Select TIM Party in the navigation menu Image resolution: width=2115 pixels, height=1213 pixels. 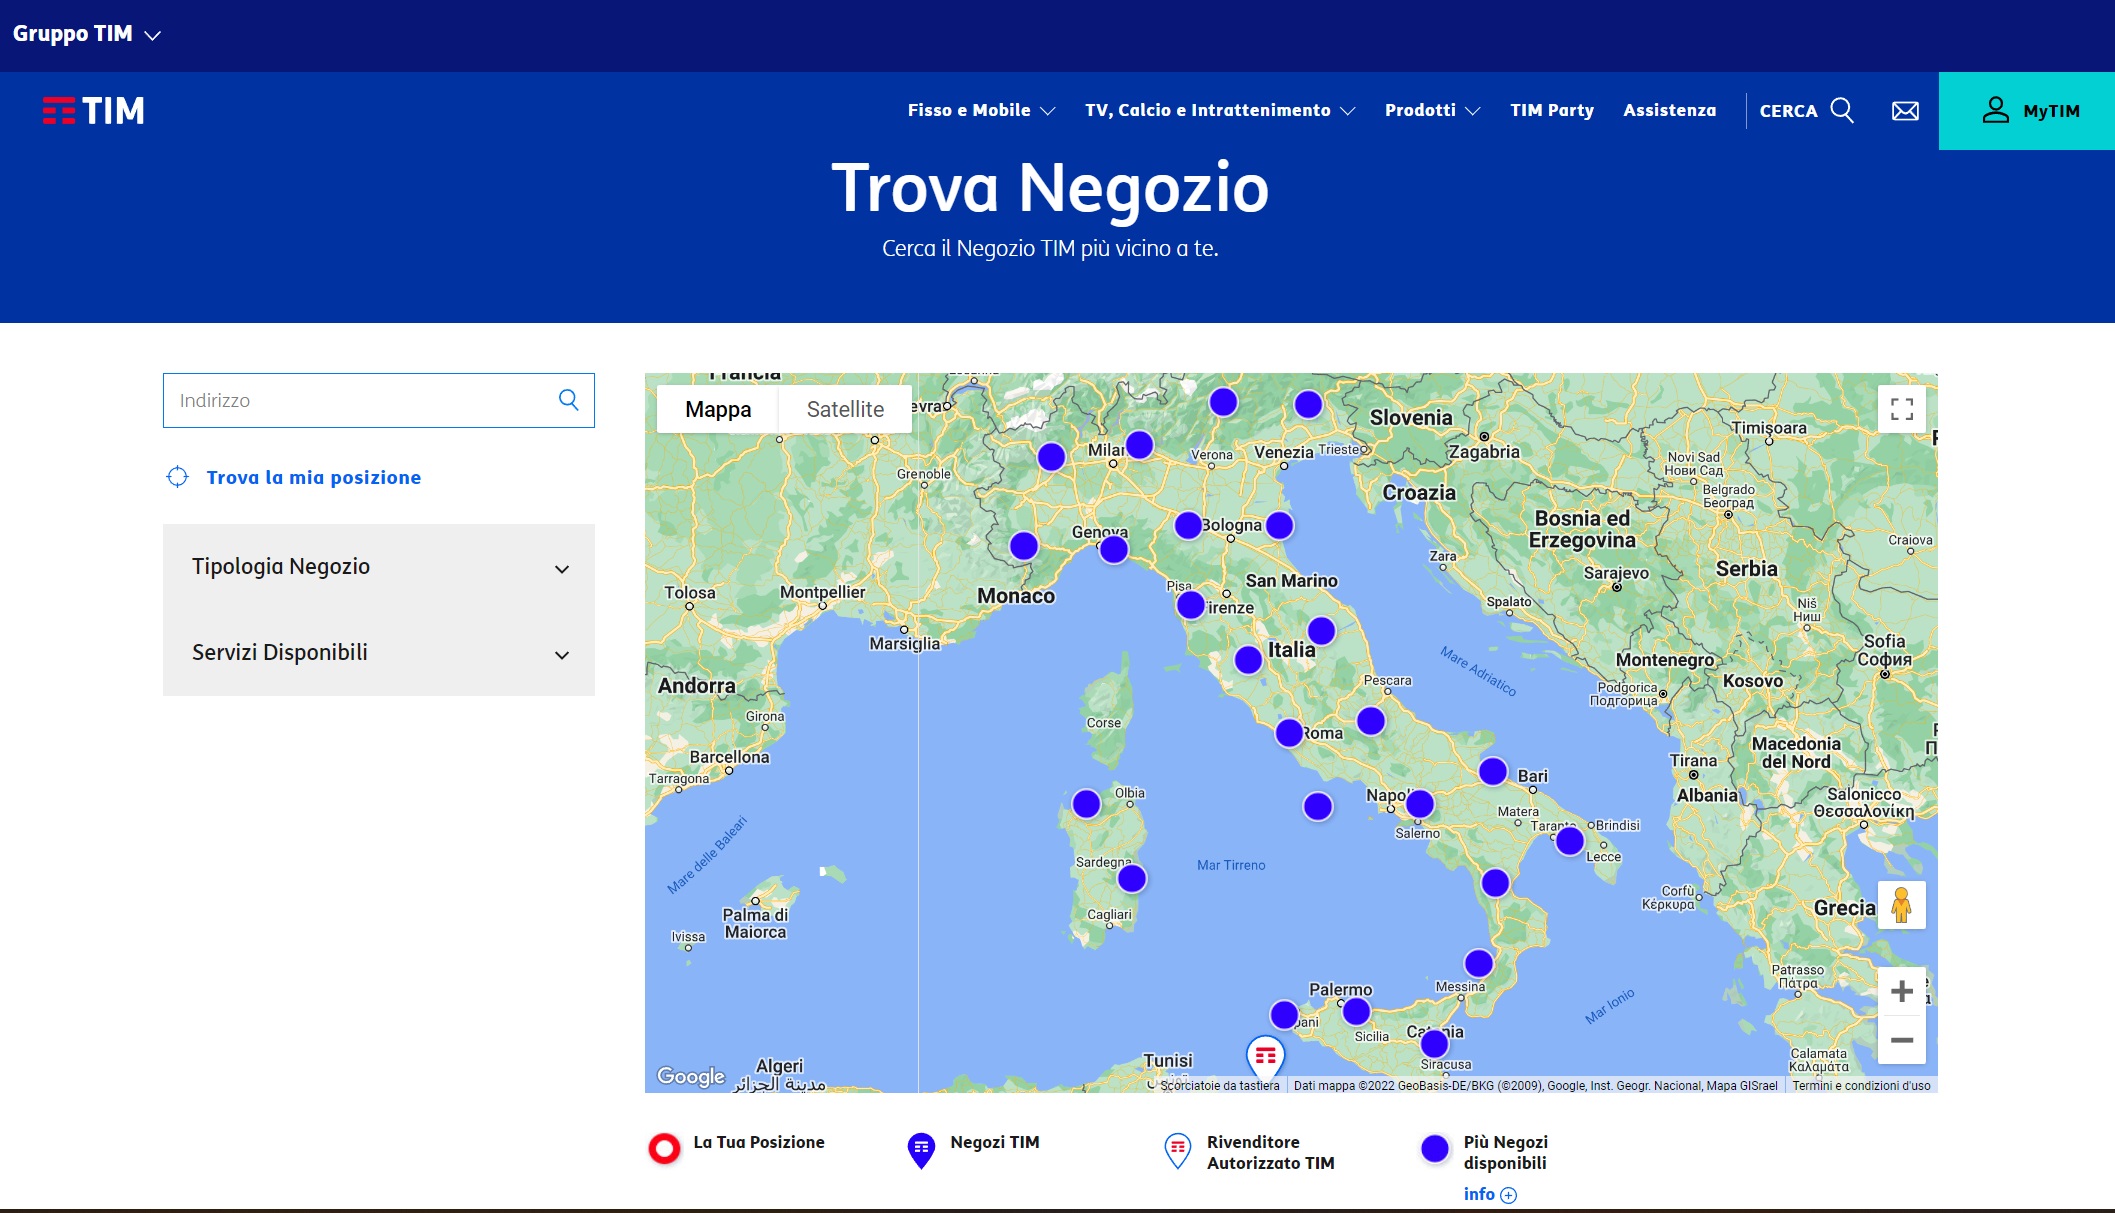point(1551,110)
